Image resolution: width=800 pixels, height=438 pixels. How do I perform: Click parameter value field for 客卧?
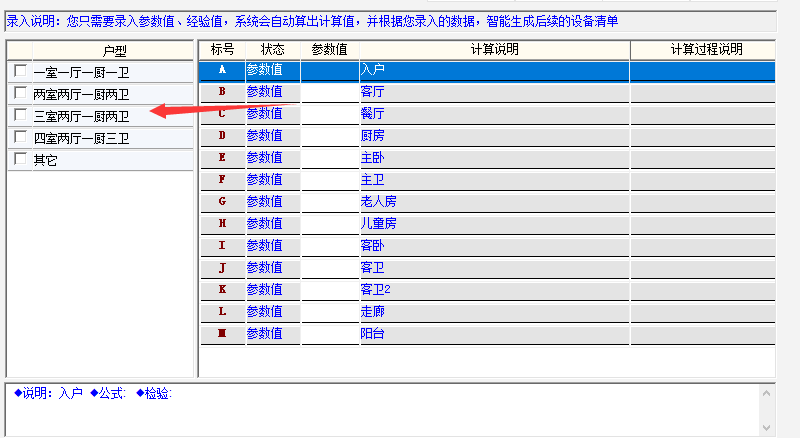pos(330,246)
